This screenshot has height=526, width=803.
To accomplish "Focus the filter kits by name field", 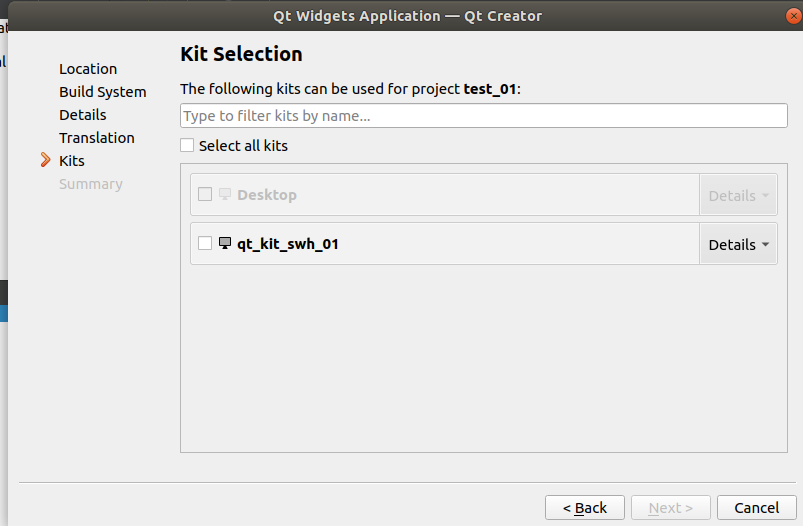I will (483, 116).
